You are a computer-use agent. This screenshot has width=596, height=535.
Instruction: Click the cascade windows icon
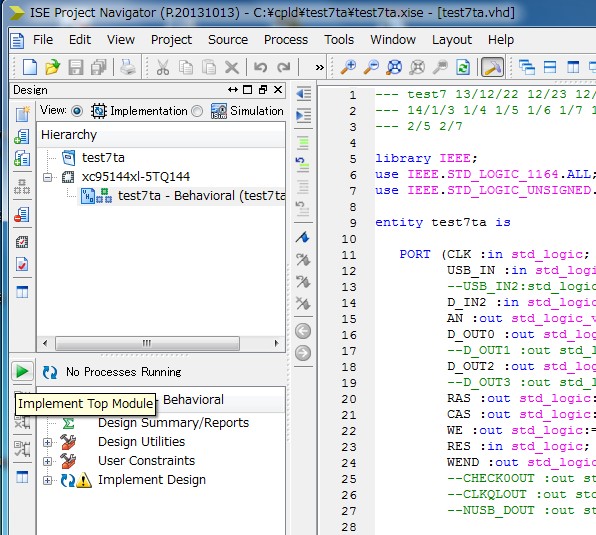click(527, 68)
